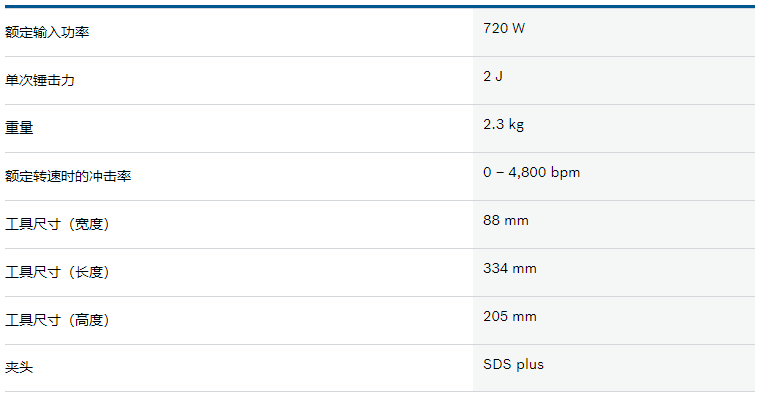Viewport: 763px width, 399px height.
Task: Select the 2 J impact energy value
Action: (x=493, y=76)
